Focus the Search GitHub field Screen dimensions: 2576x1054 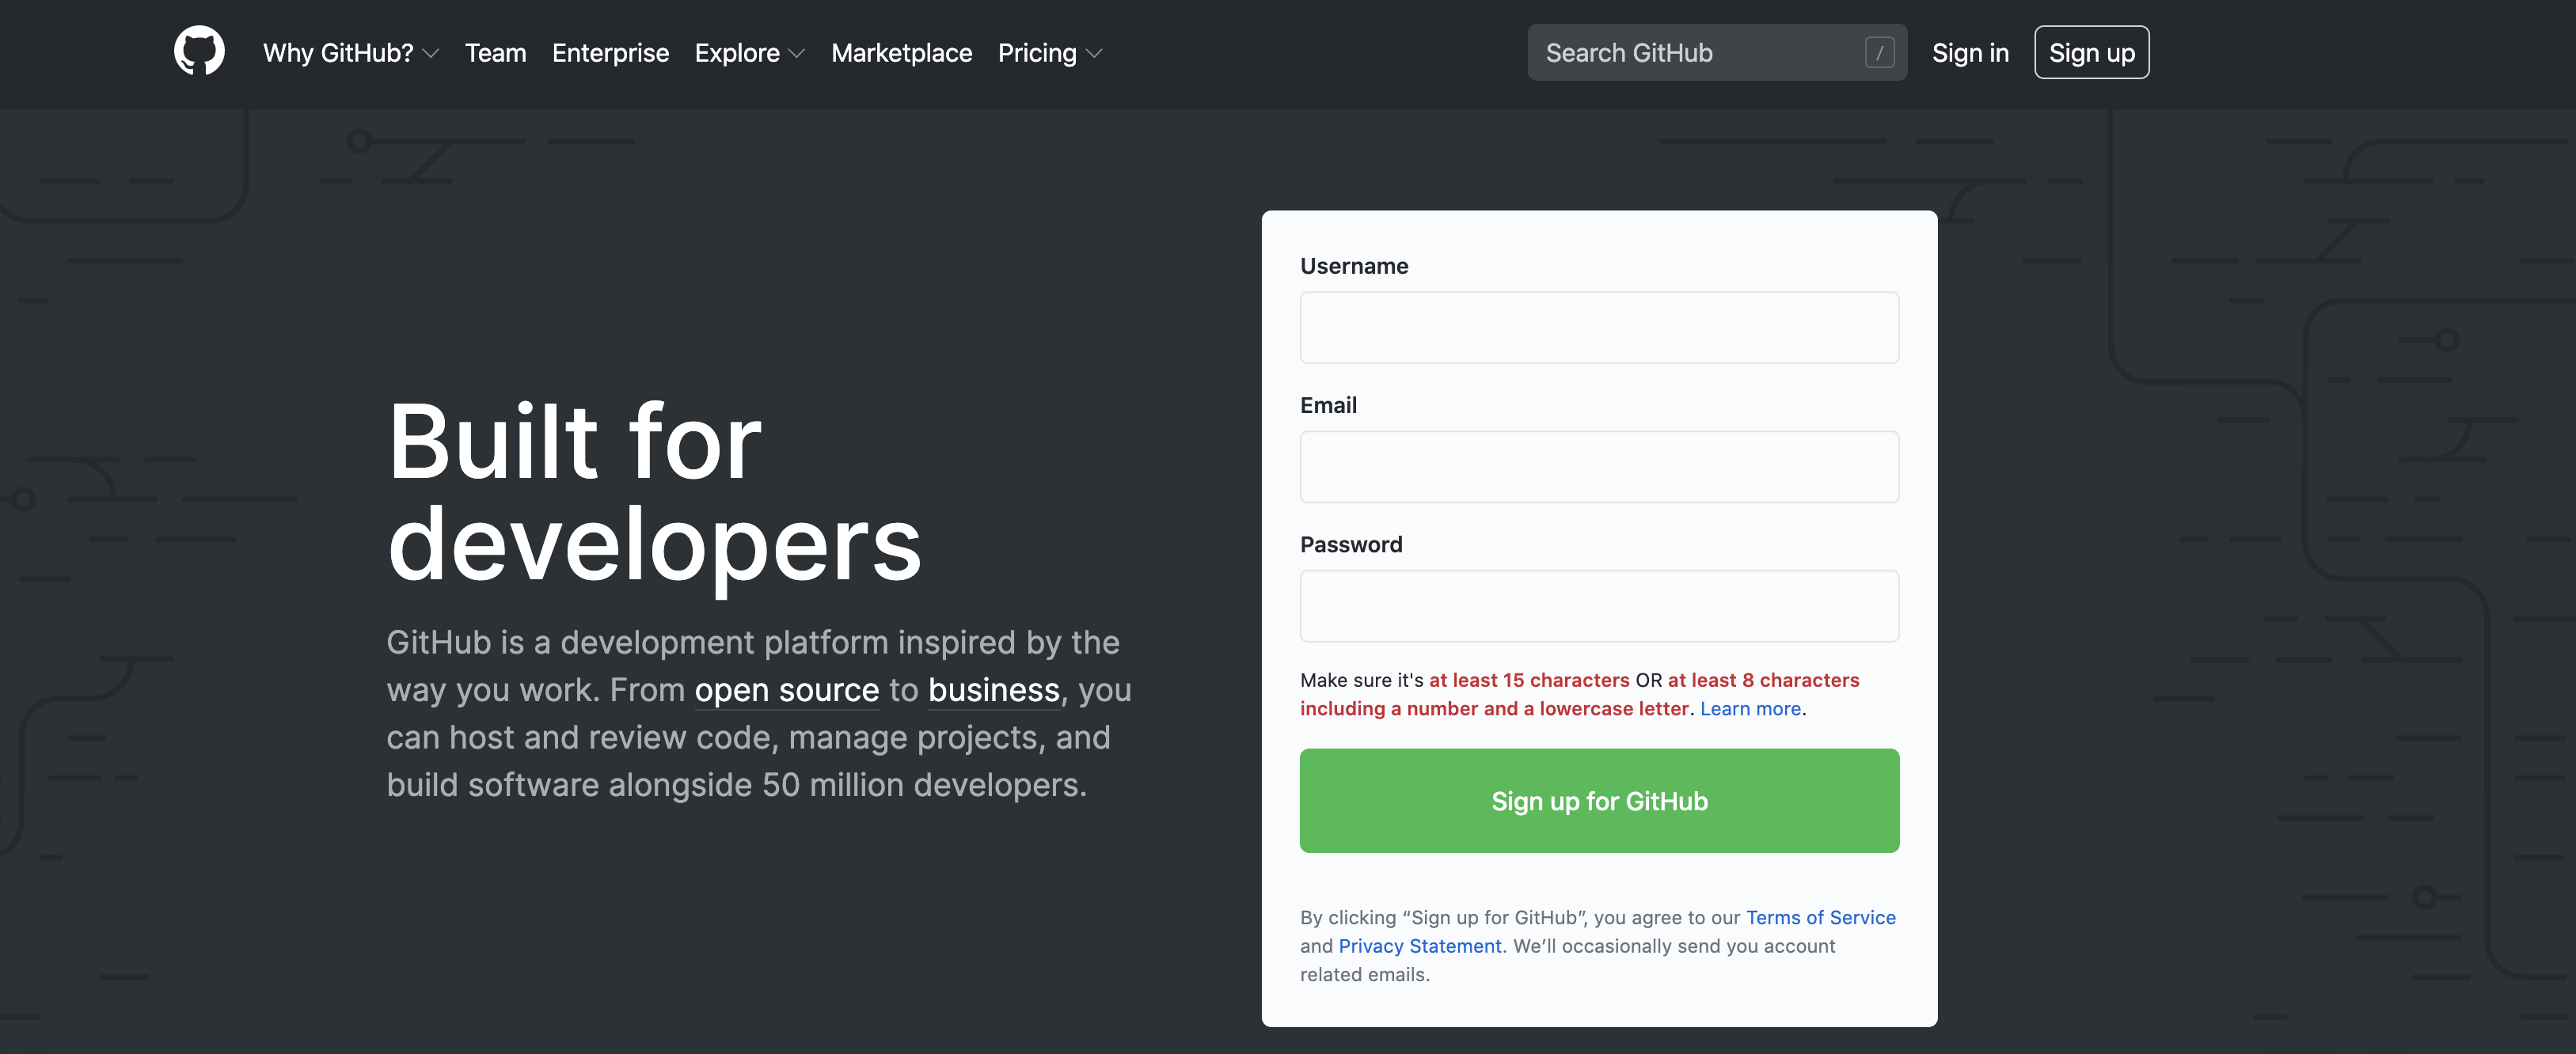coord(1690,53)
